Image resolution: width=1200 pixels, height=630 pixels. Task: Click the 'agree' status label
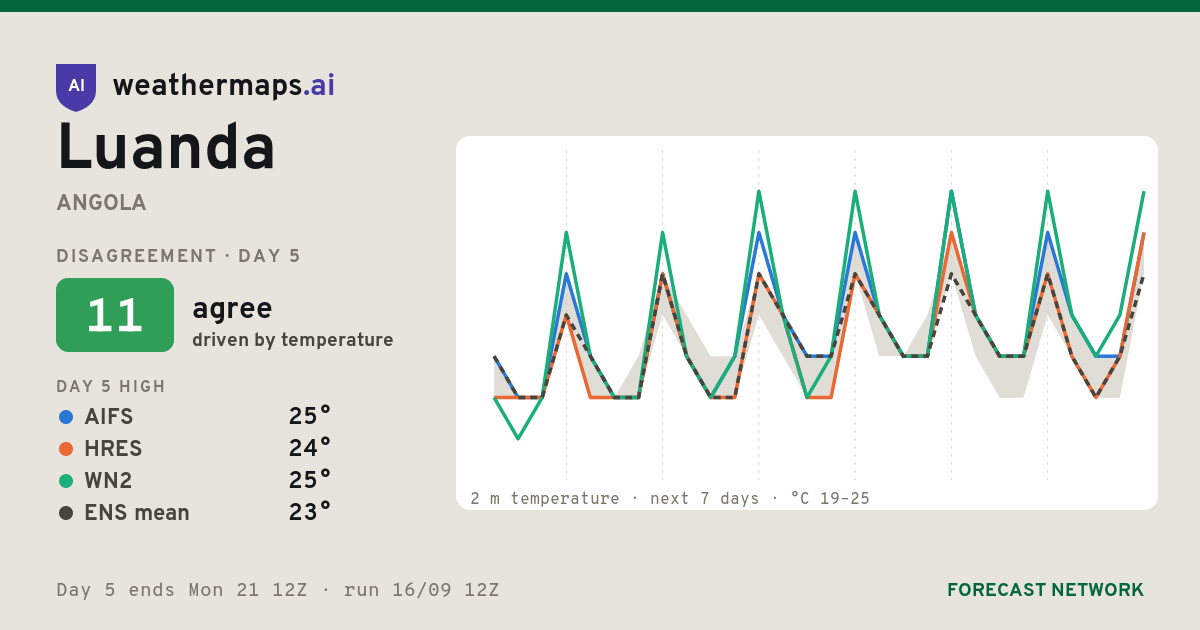pos(232,309)
